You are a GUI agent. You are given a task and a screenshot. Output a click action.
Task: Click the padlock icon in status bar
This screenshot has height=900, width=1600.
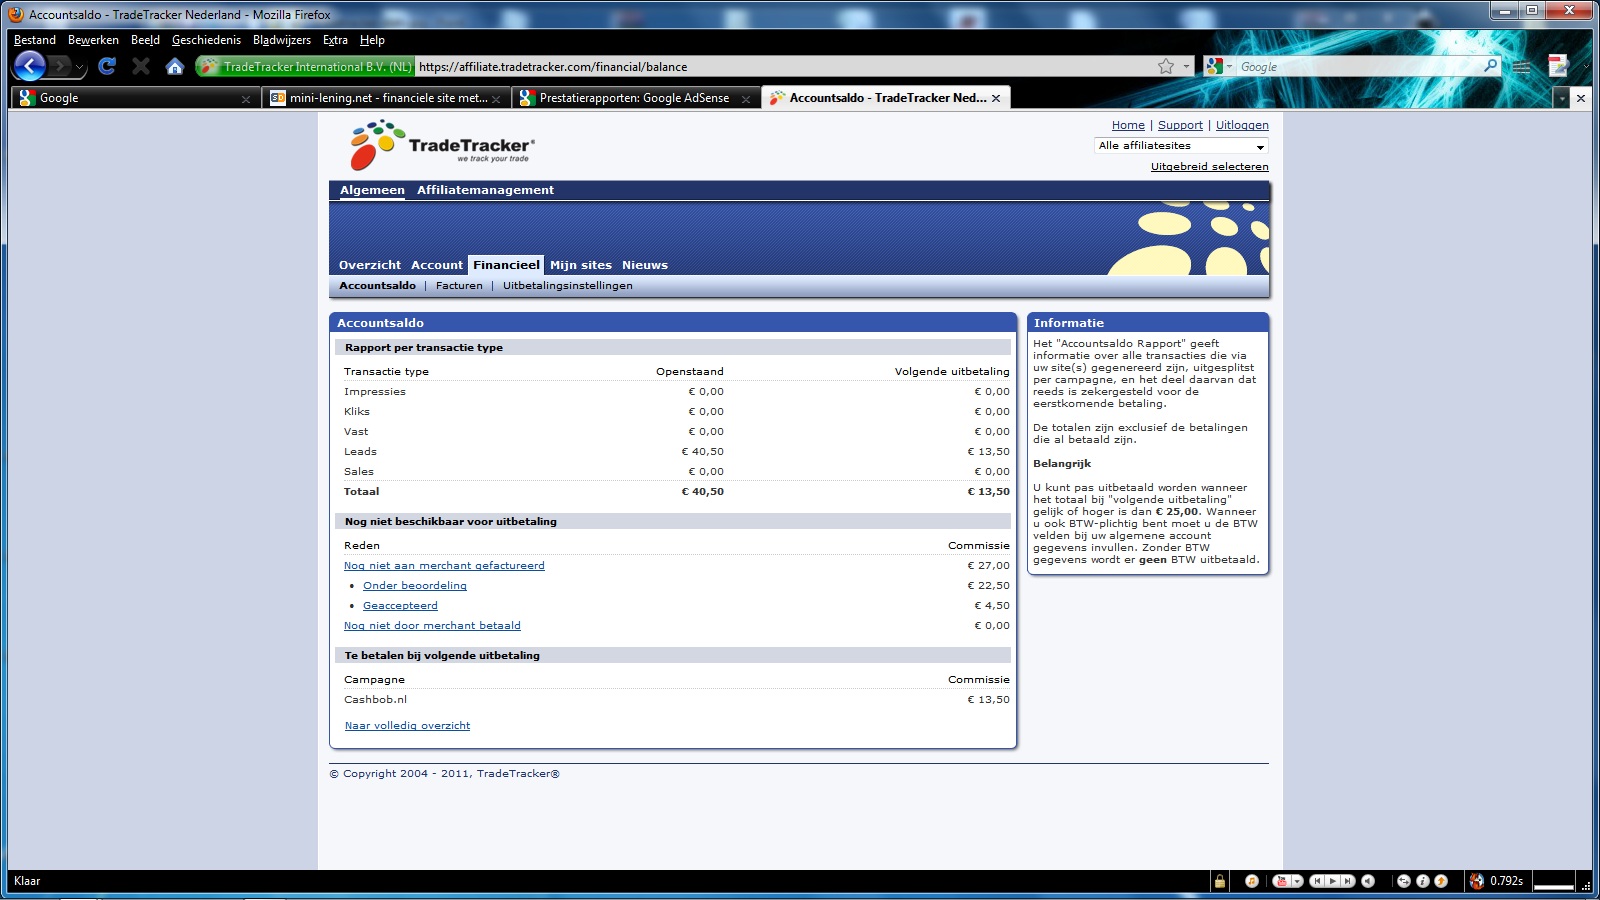pos(1219,881)
